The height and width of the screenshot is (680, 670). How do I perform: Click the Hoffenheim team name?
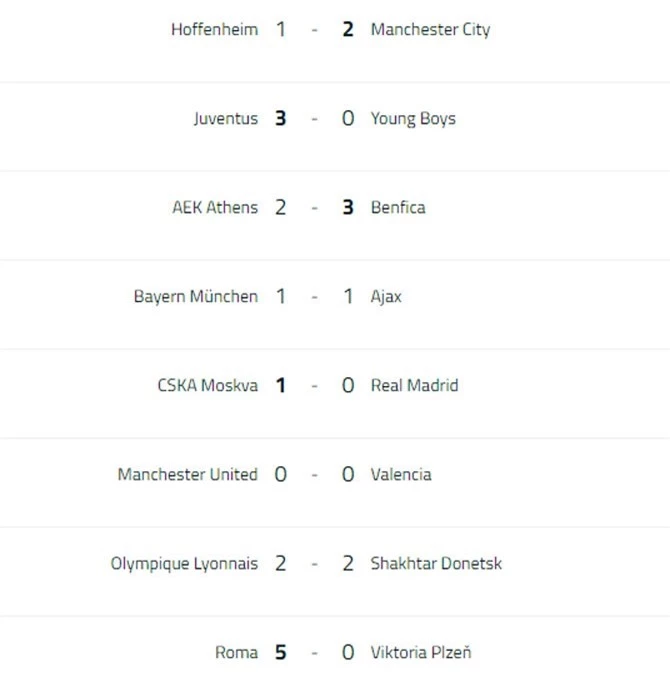pyautogui.click(x=214, y=29)
